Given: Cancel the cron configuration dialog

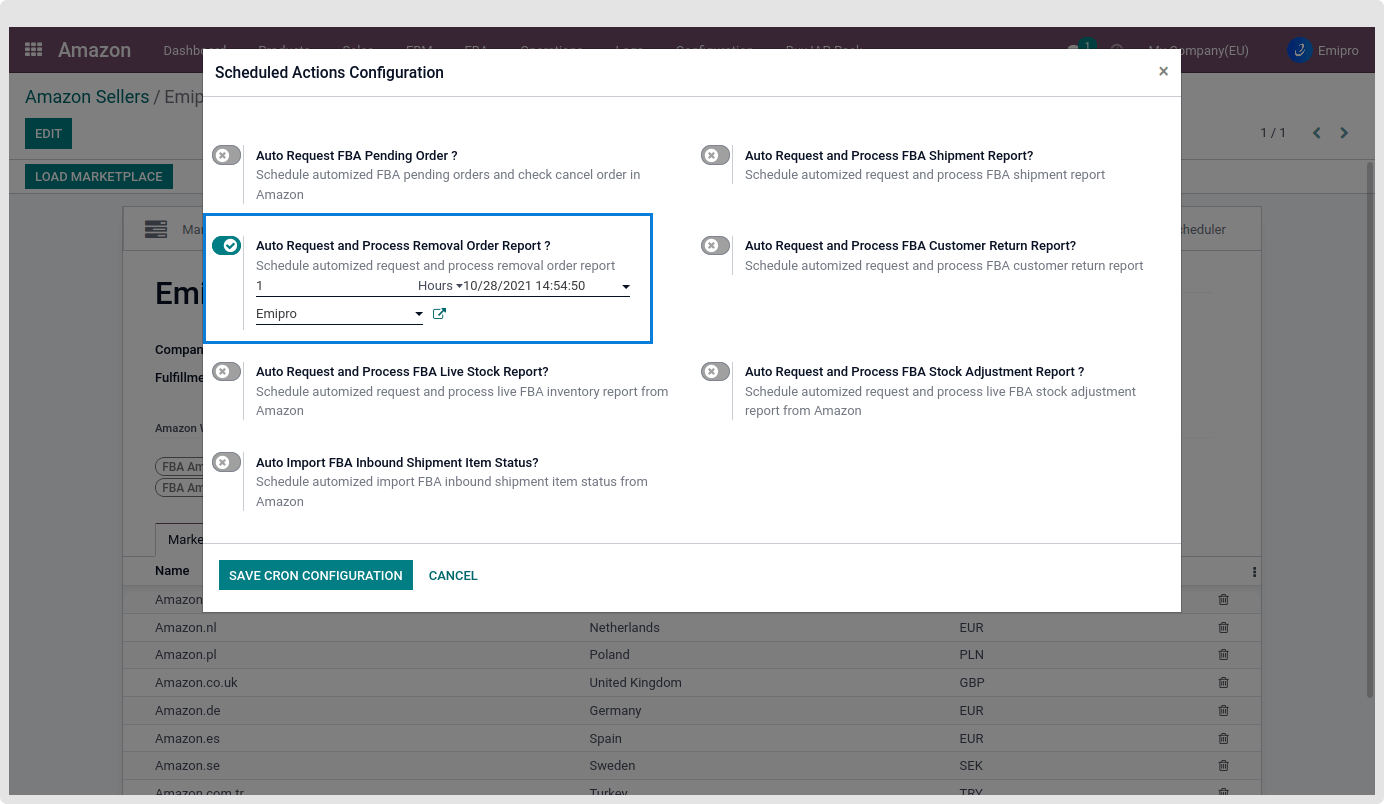Looking at the screenshot, I should 453,575.
